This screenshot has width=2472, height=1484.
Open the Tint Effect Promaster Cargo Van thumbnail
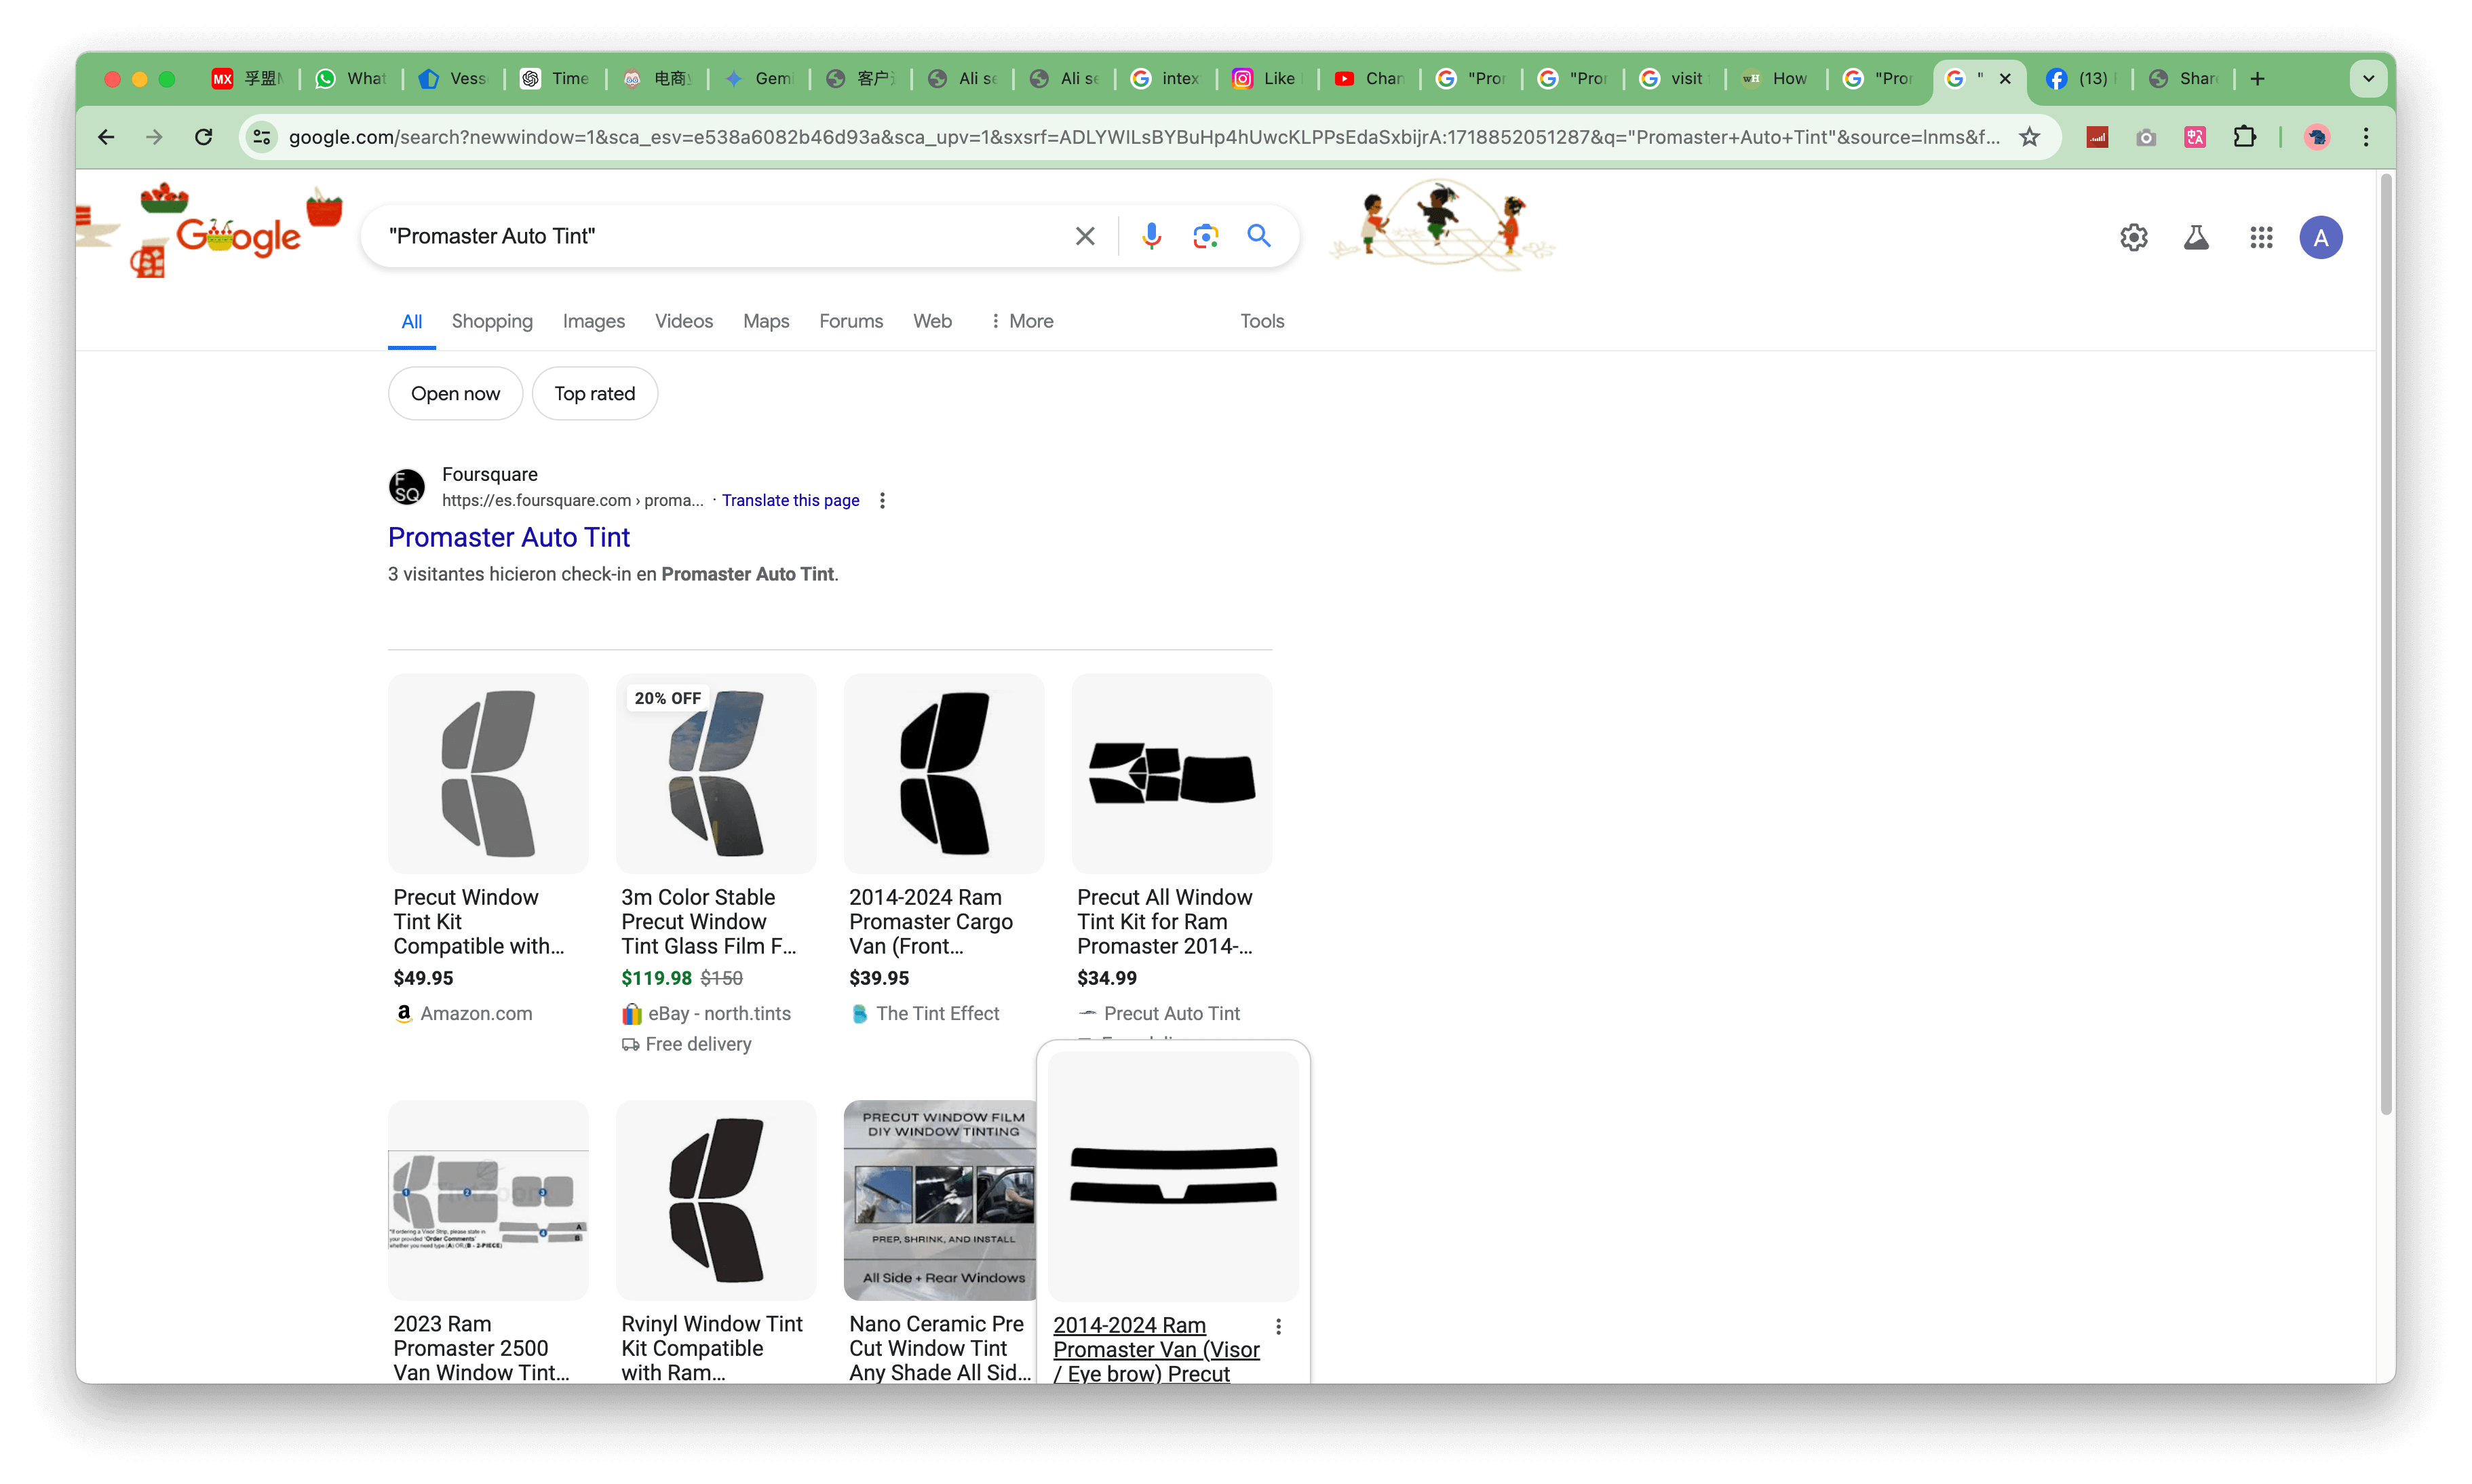point(944,773)
